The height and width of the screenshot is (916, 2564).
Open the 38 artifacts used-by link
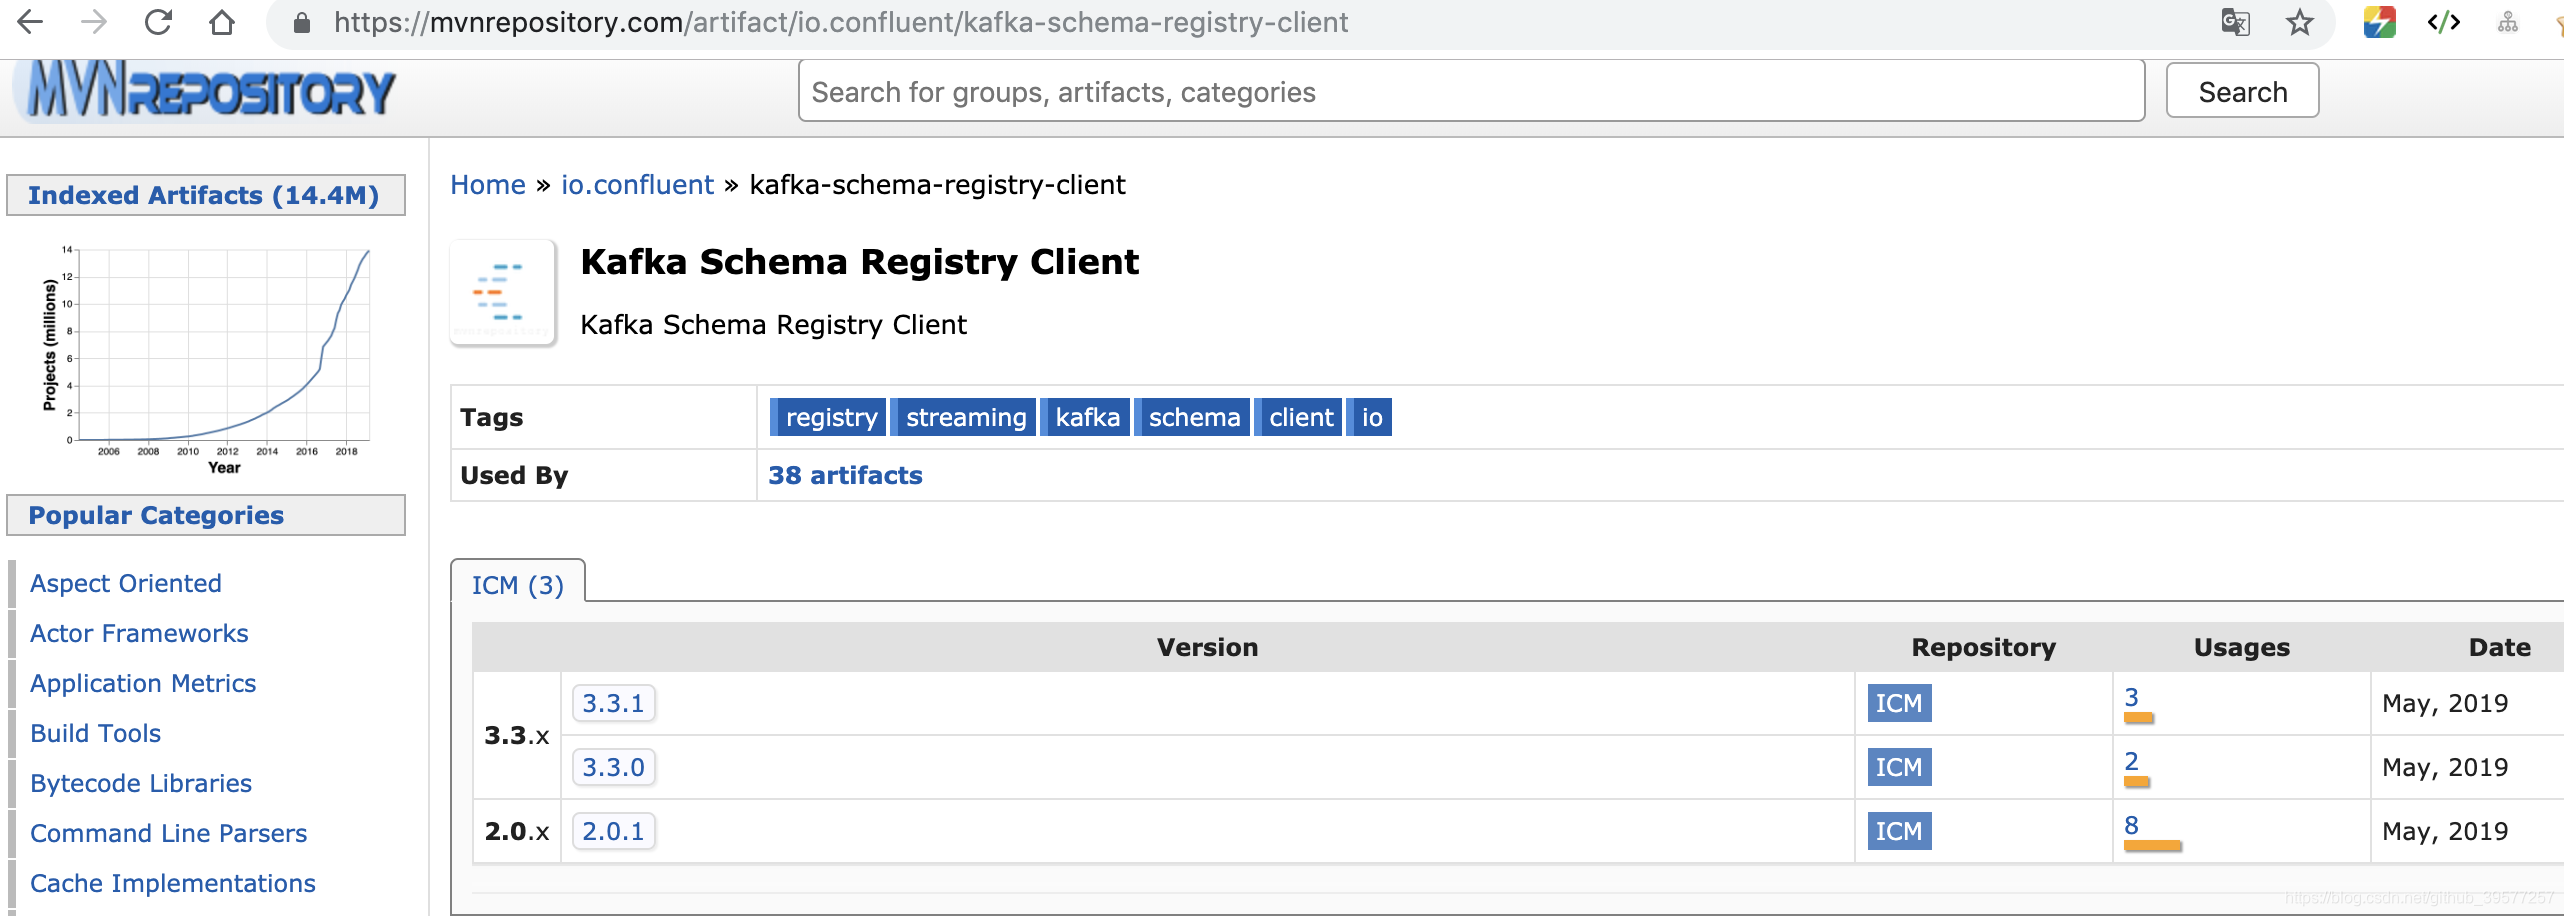845,475
